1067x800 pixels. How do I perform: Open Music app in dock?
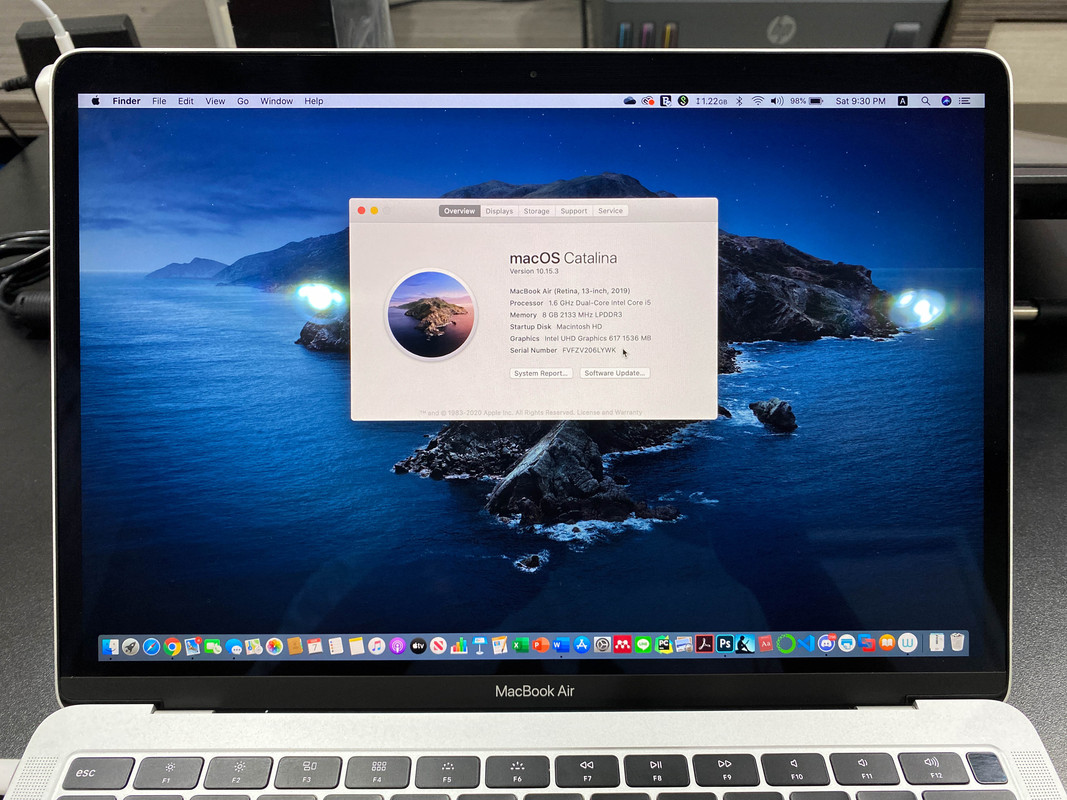(x=376, y=646)
